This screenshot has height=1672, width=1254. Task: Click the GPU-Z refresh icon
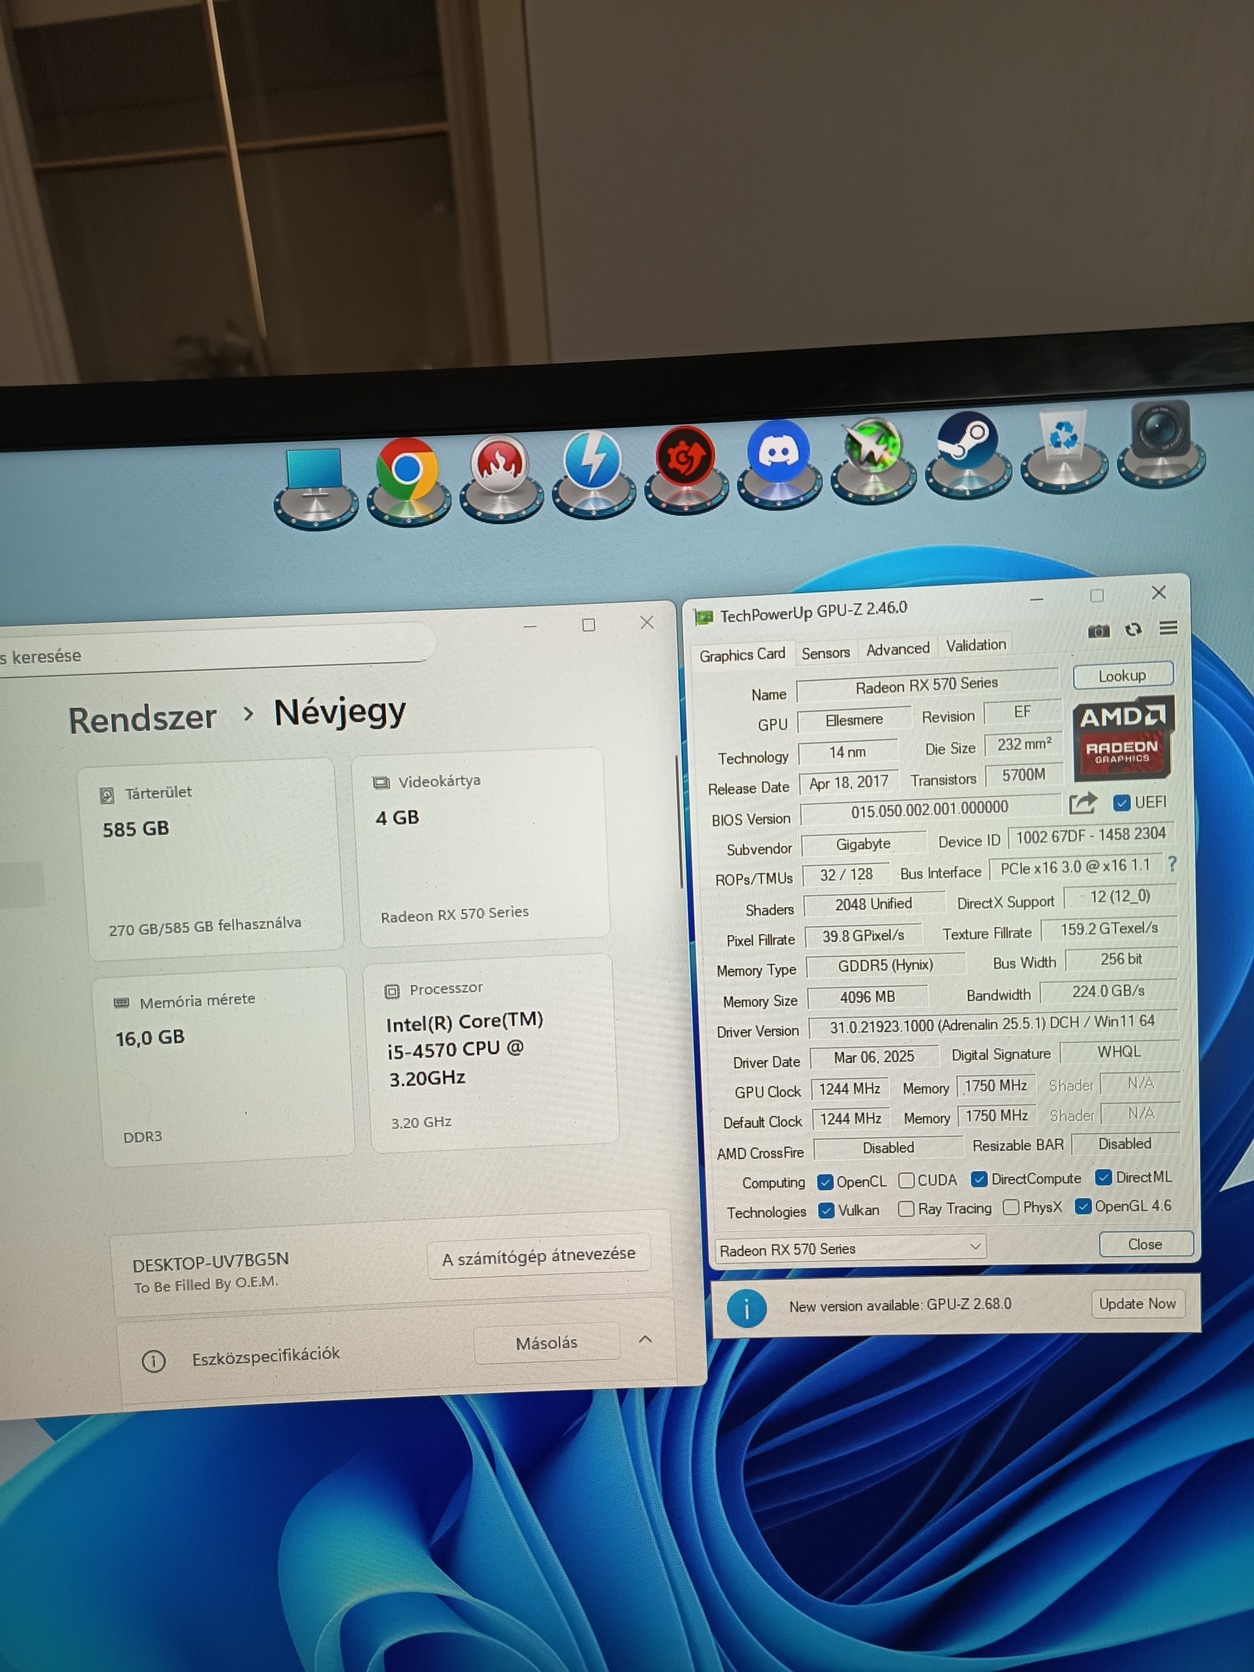(x=1133, y=630)
